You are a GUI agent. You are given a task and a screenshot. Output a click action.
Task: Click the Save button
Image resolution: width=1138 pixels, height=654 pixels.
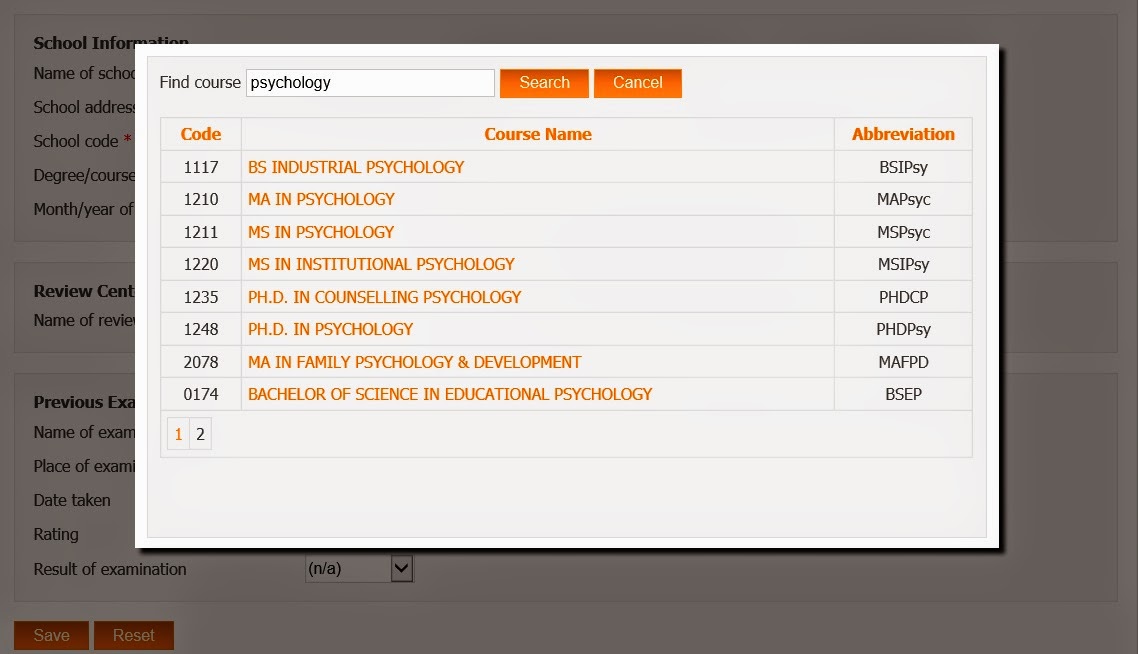50,635
